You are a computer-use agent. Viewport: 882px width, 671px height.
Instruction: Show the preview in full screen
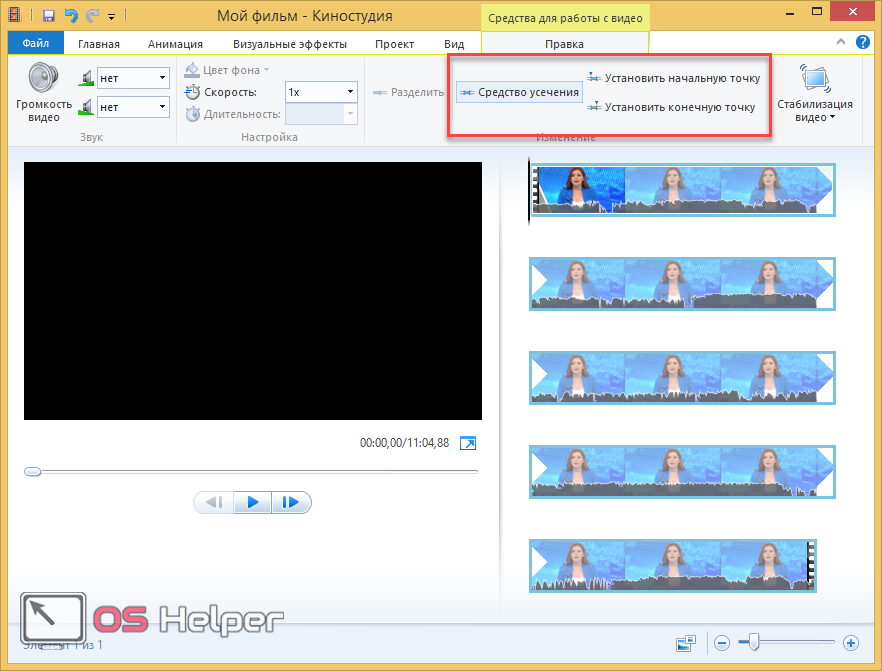pos(468,443)
